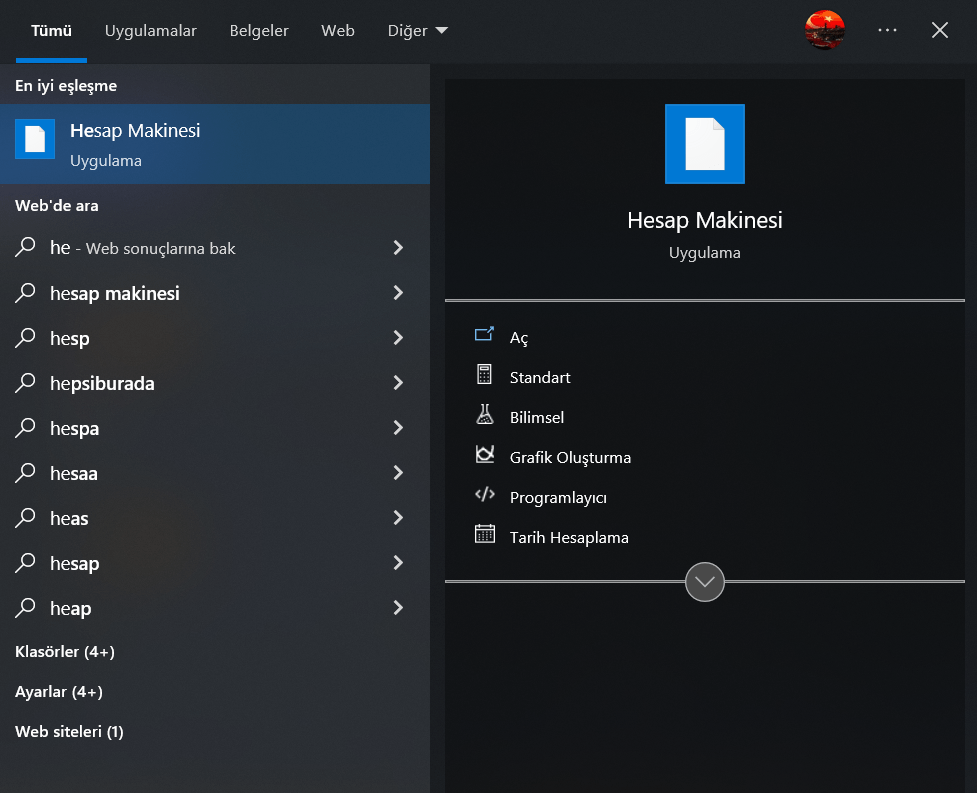This screenshot has height=793, width=977.
Task: Switch to the Uygulamalar tab
Action: [150, 31]
